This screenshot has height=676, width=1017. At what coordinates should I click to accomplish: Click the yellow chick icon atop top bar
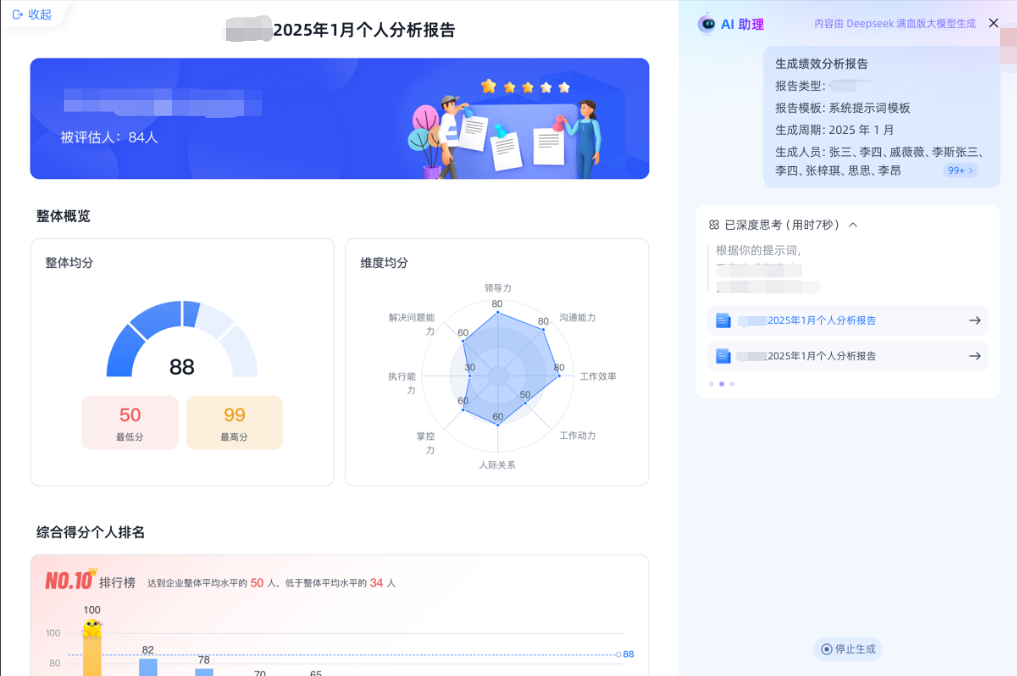(92, 628)
